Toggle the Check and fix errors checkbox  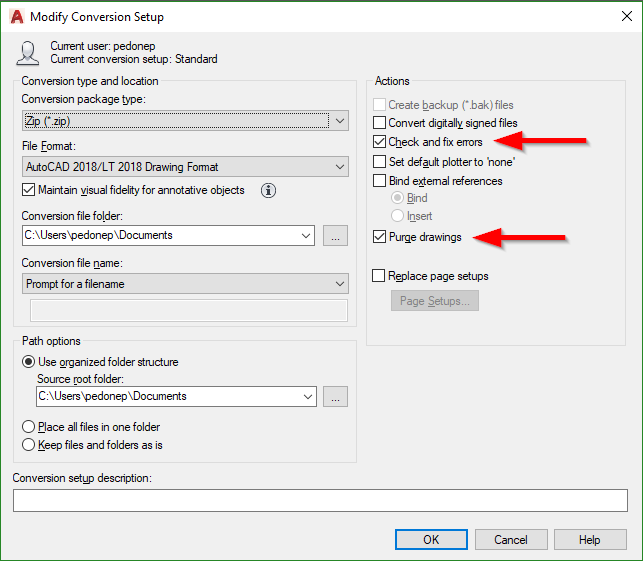point(380,142)
